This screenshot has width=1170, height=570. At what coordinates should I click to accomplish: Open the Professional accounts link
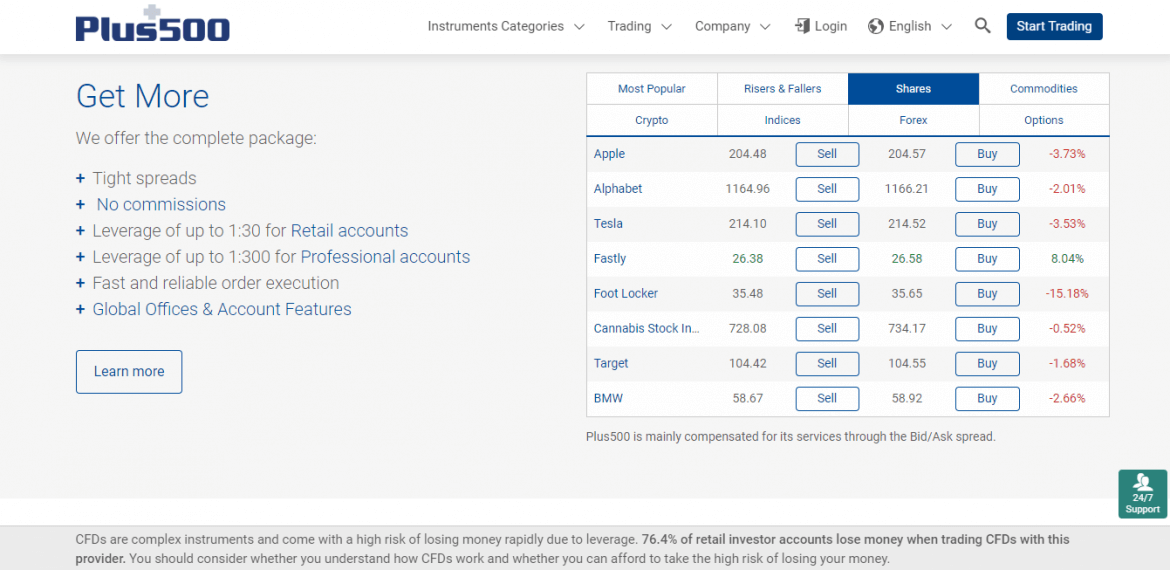385,257
